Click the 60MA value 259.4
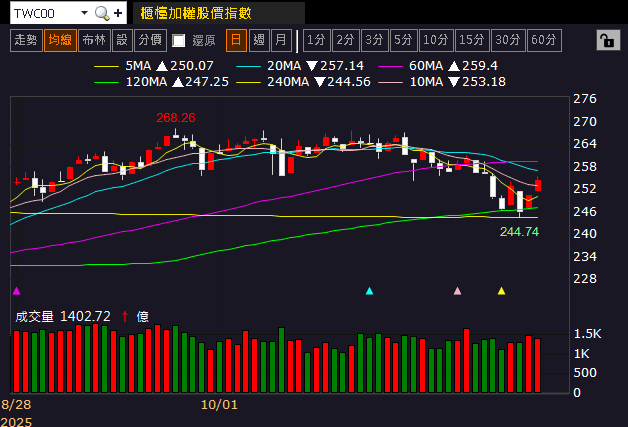 click(x=480, y=66)
